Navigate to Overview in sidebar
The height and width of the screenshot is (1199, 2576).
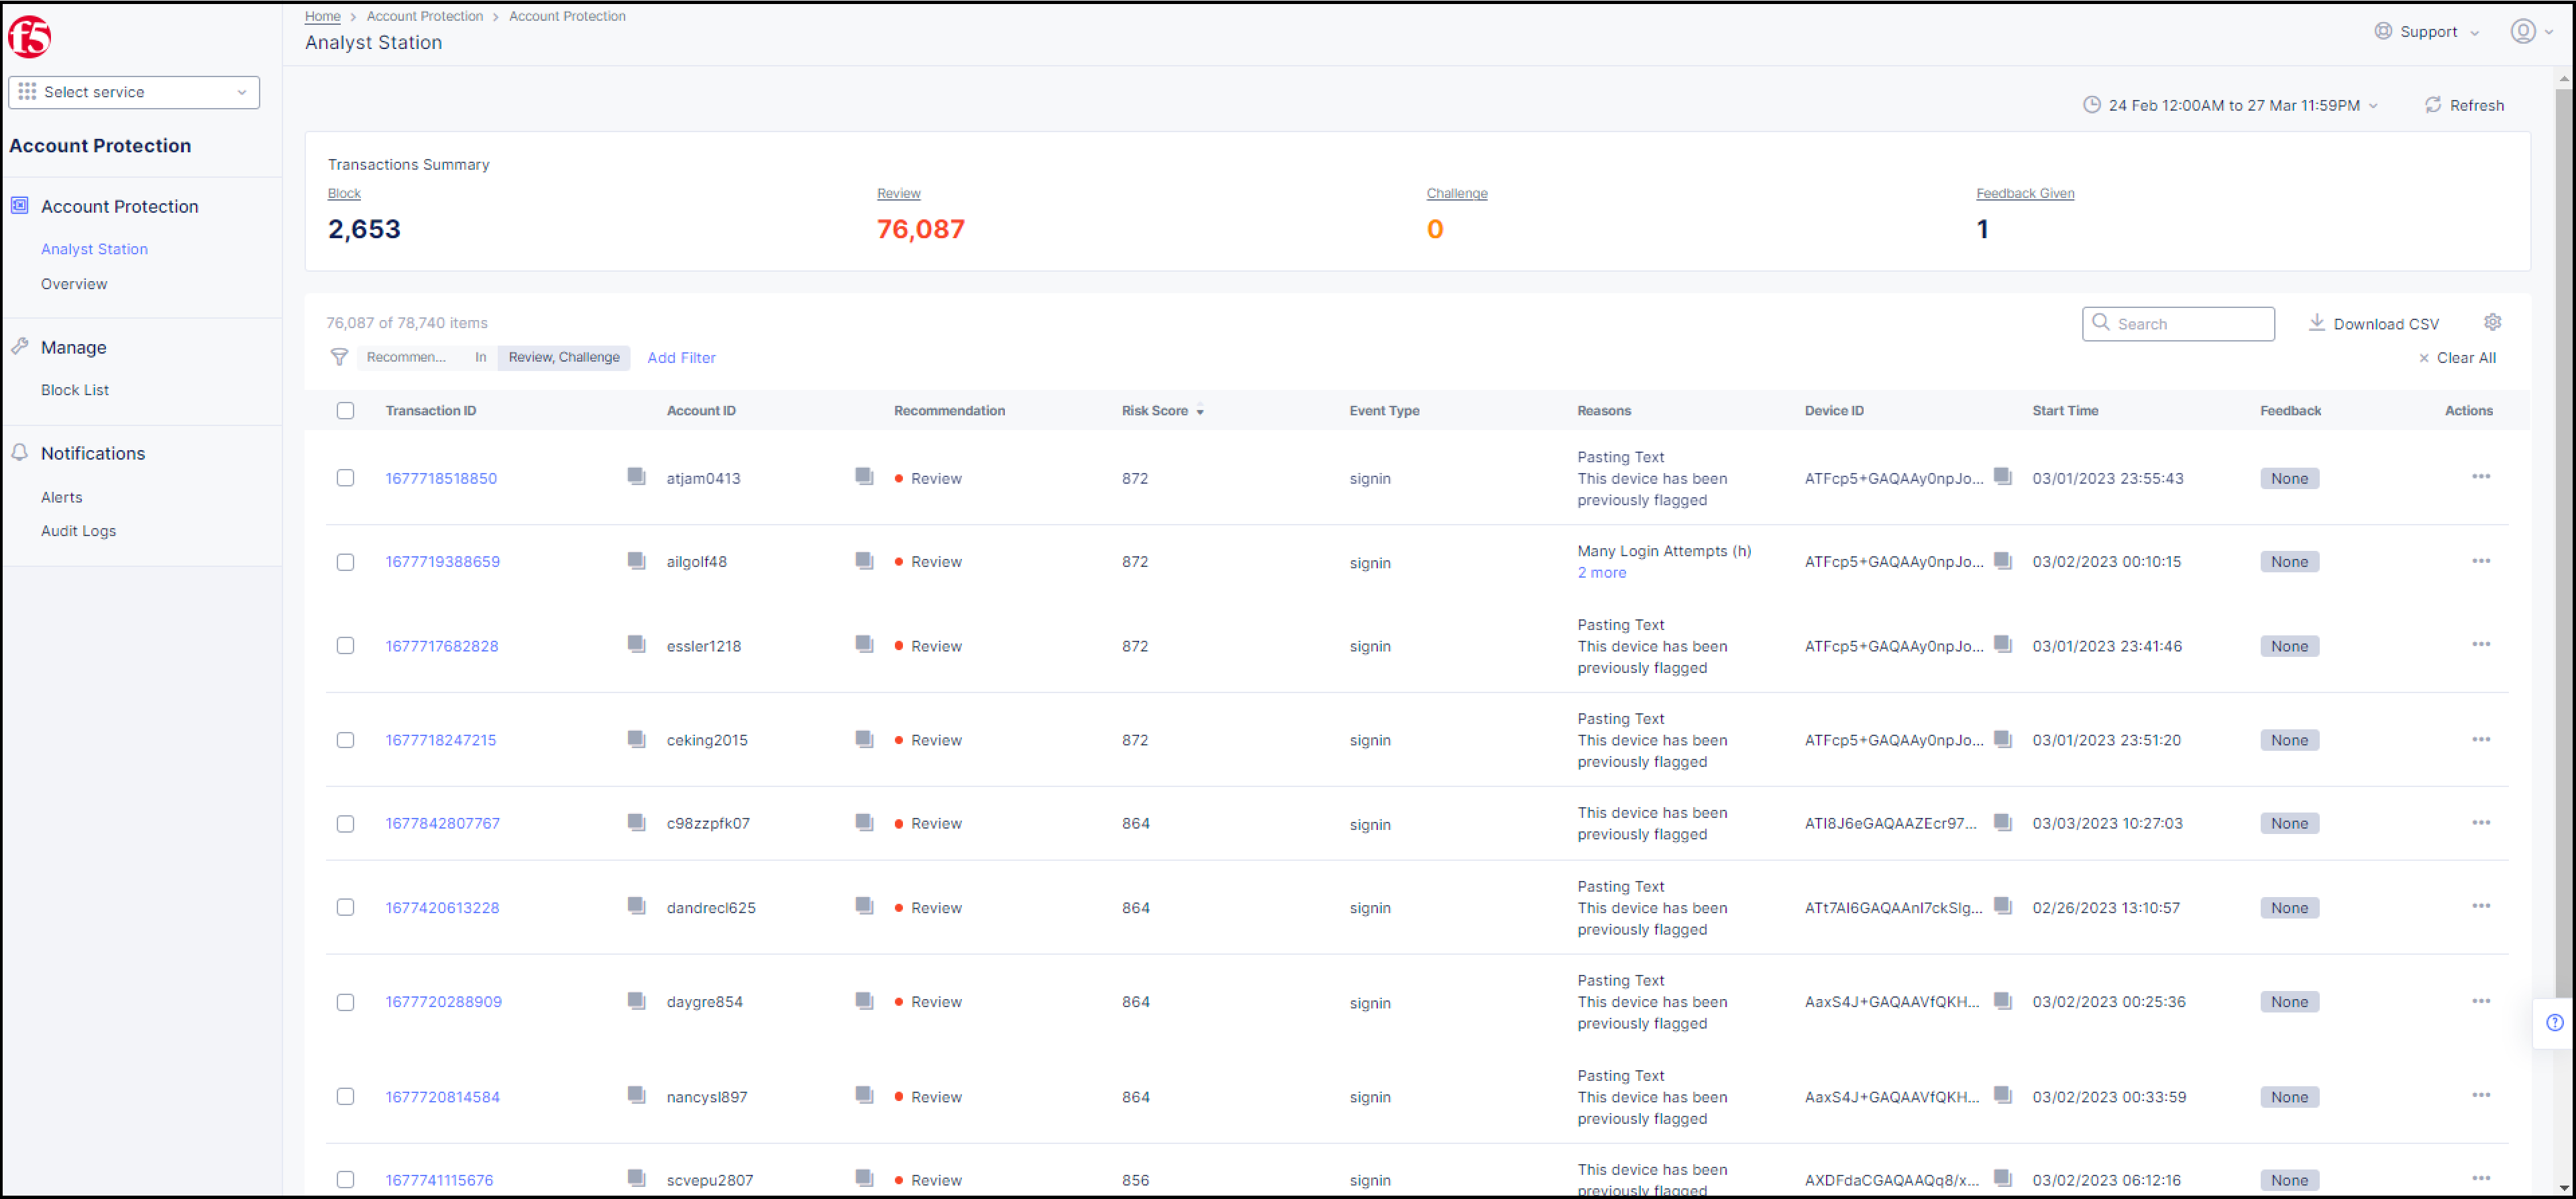[74, 284]
